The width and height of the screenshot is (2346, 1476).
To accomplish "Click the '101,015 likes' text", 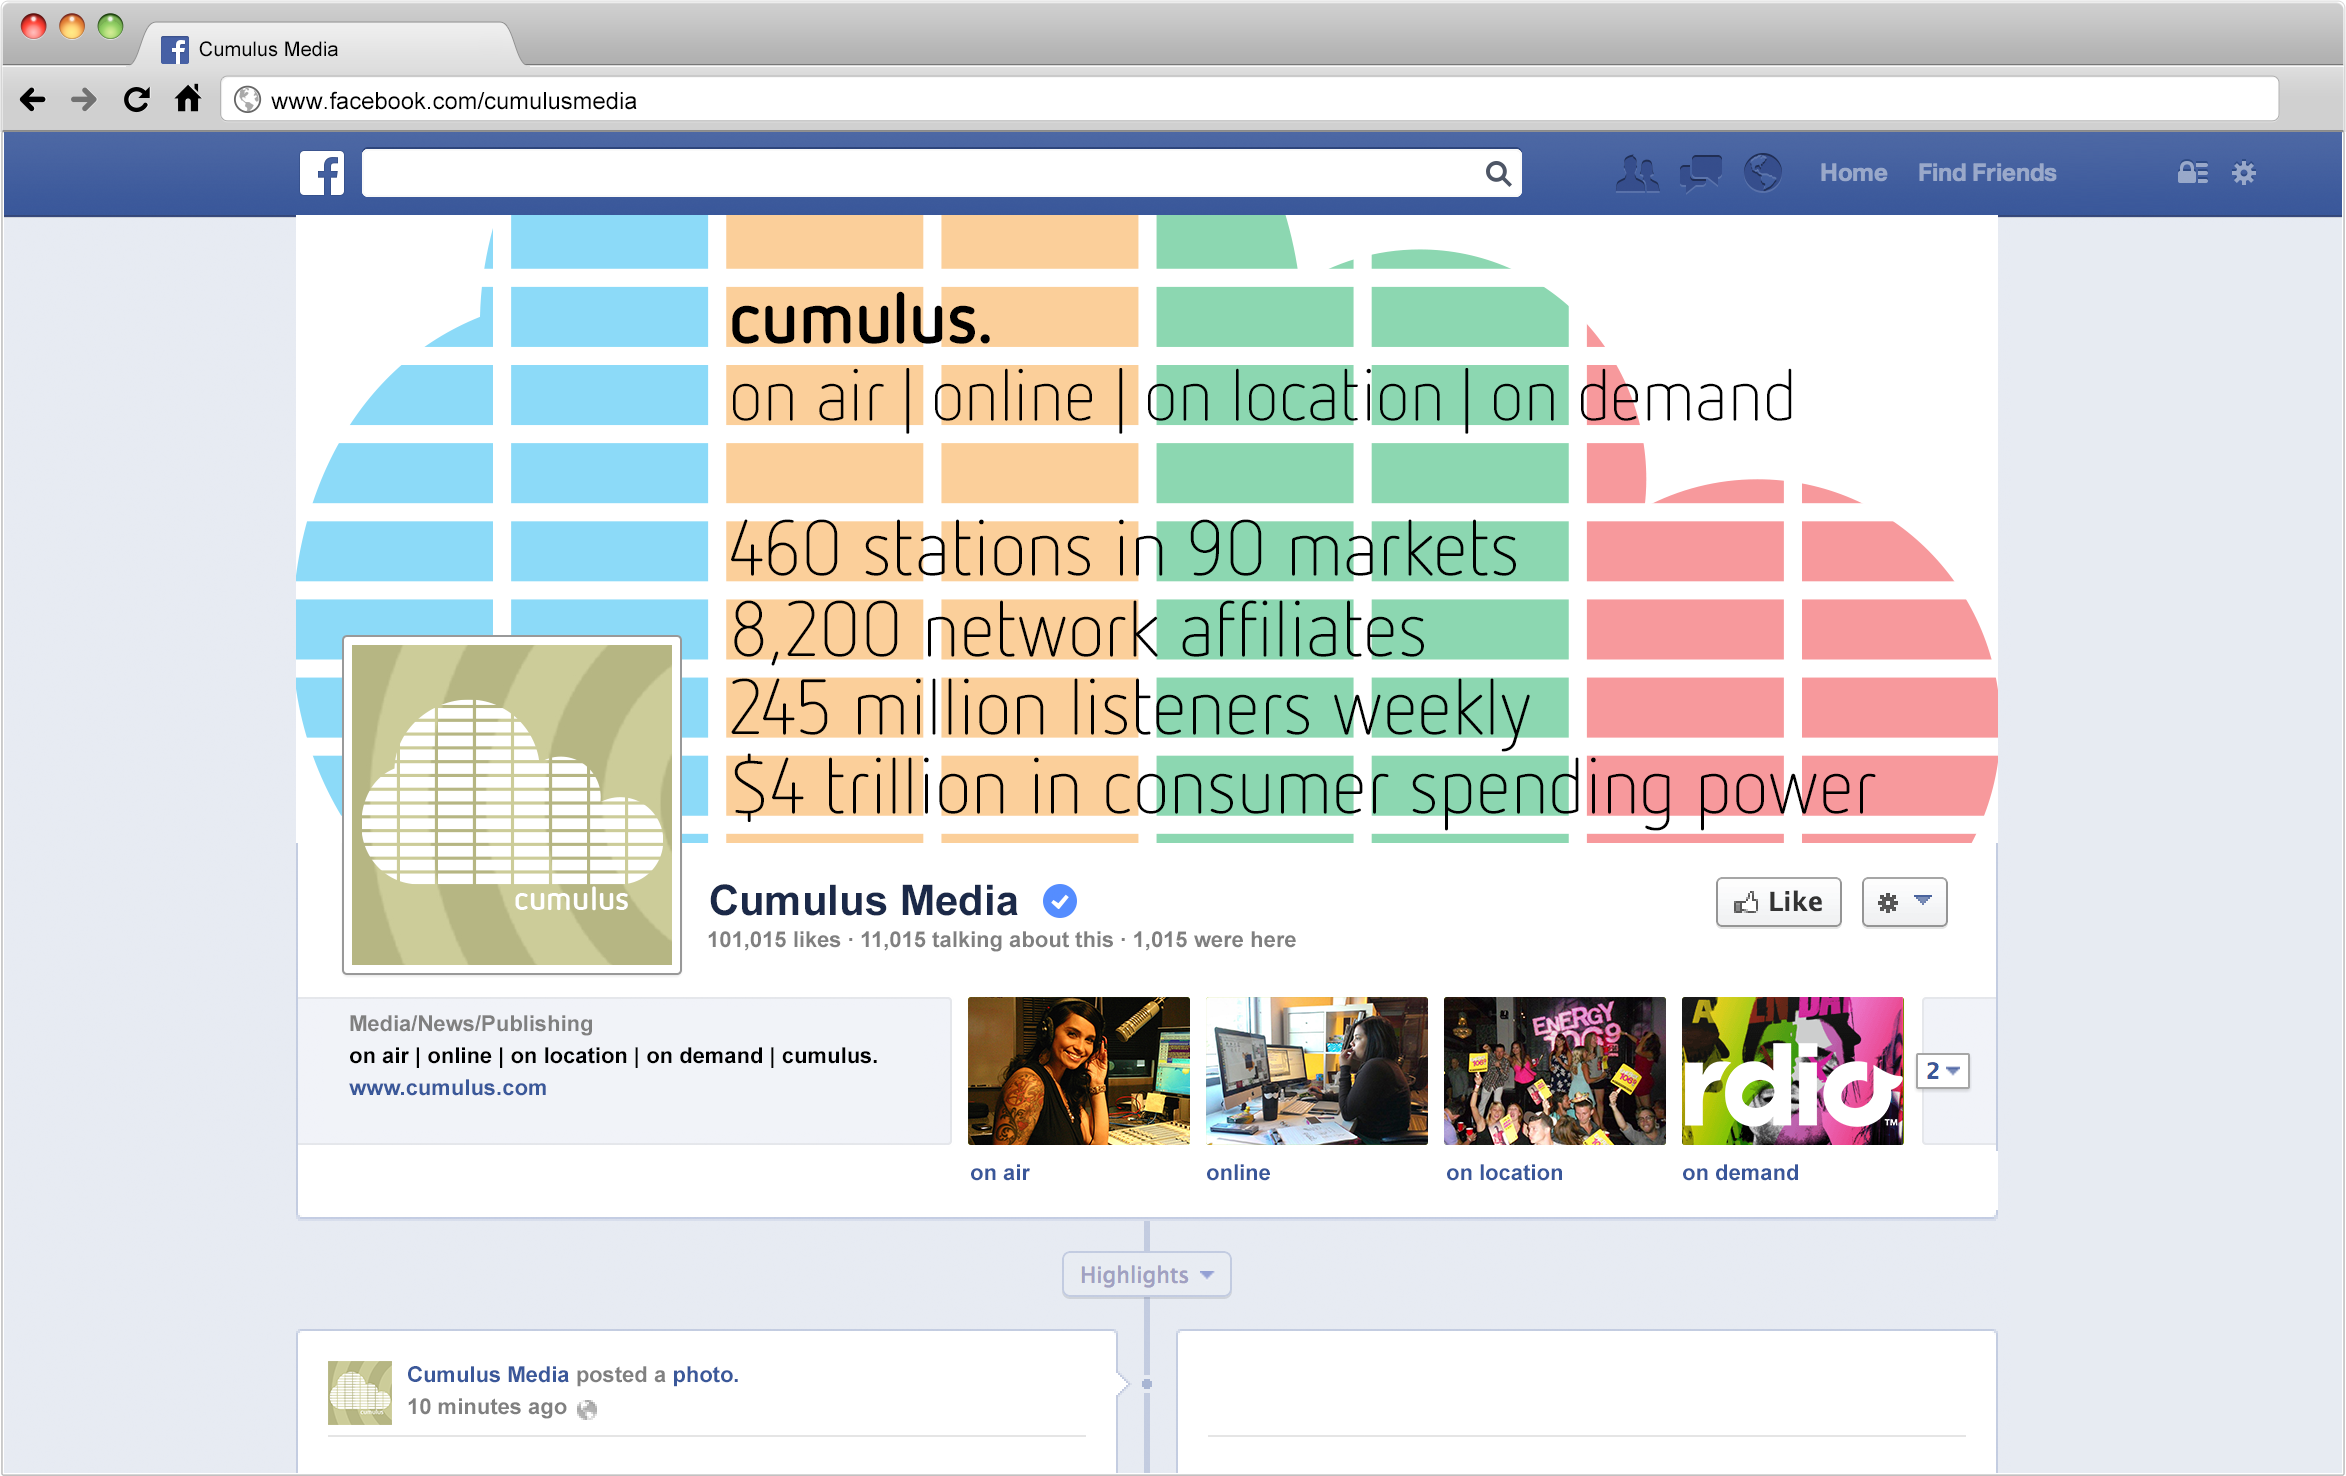I will click(x=774, y=940).
